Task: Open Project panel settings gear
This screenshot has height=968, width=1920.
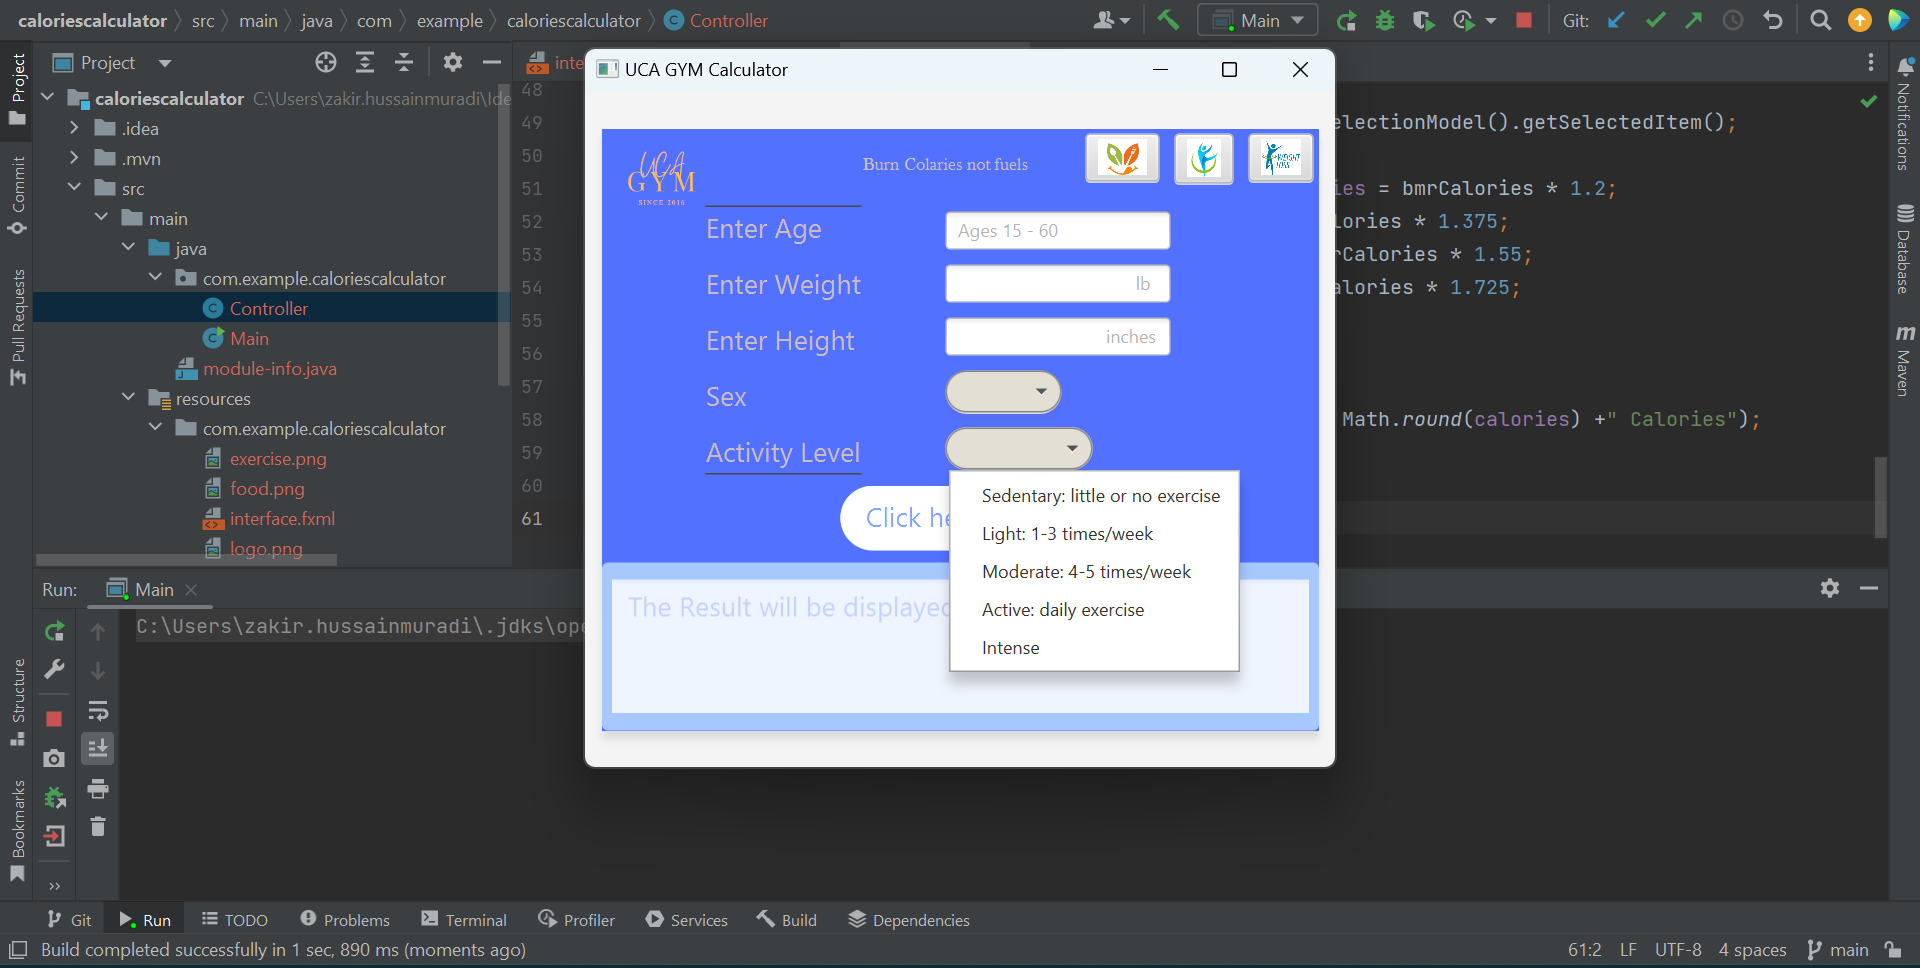Action: tap(453, 63)
